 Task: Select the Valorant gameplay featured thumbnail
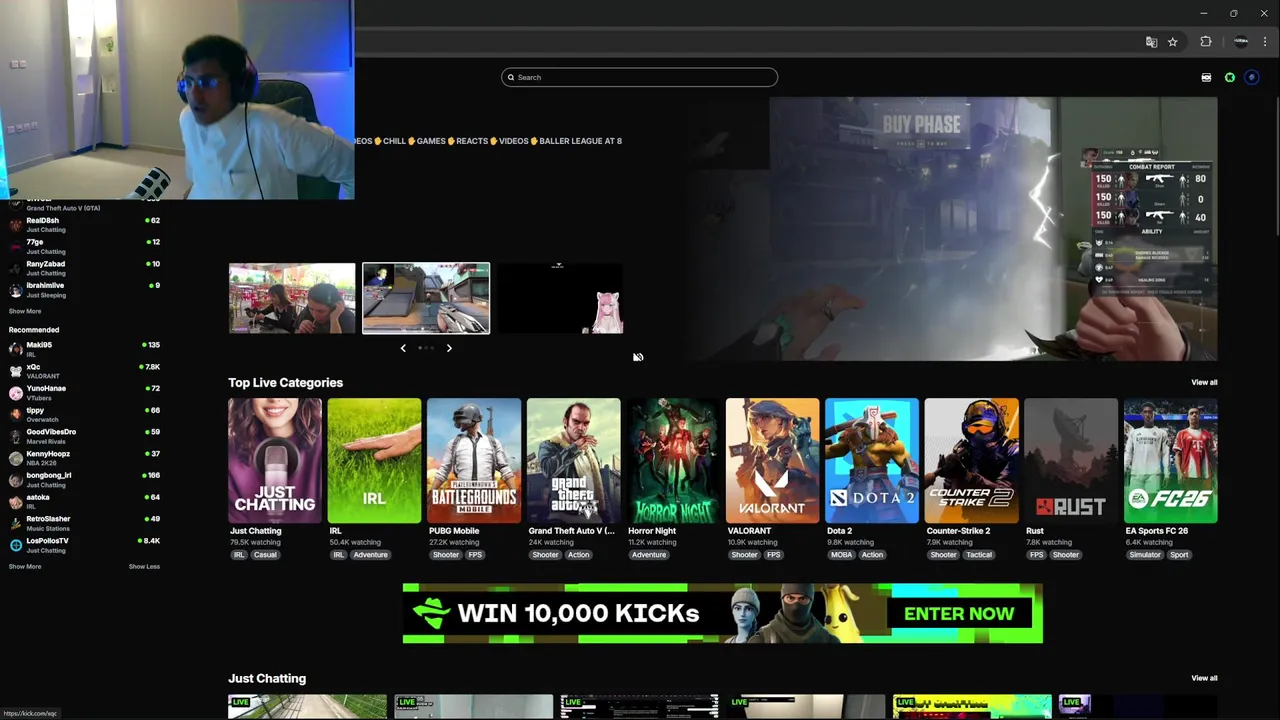click(426, 298)
